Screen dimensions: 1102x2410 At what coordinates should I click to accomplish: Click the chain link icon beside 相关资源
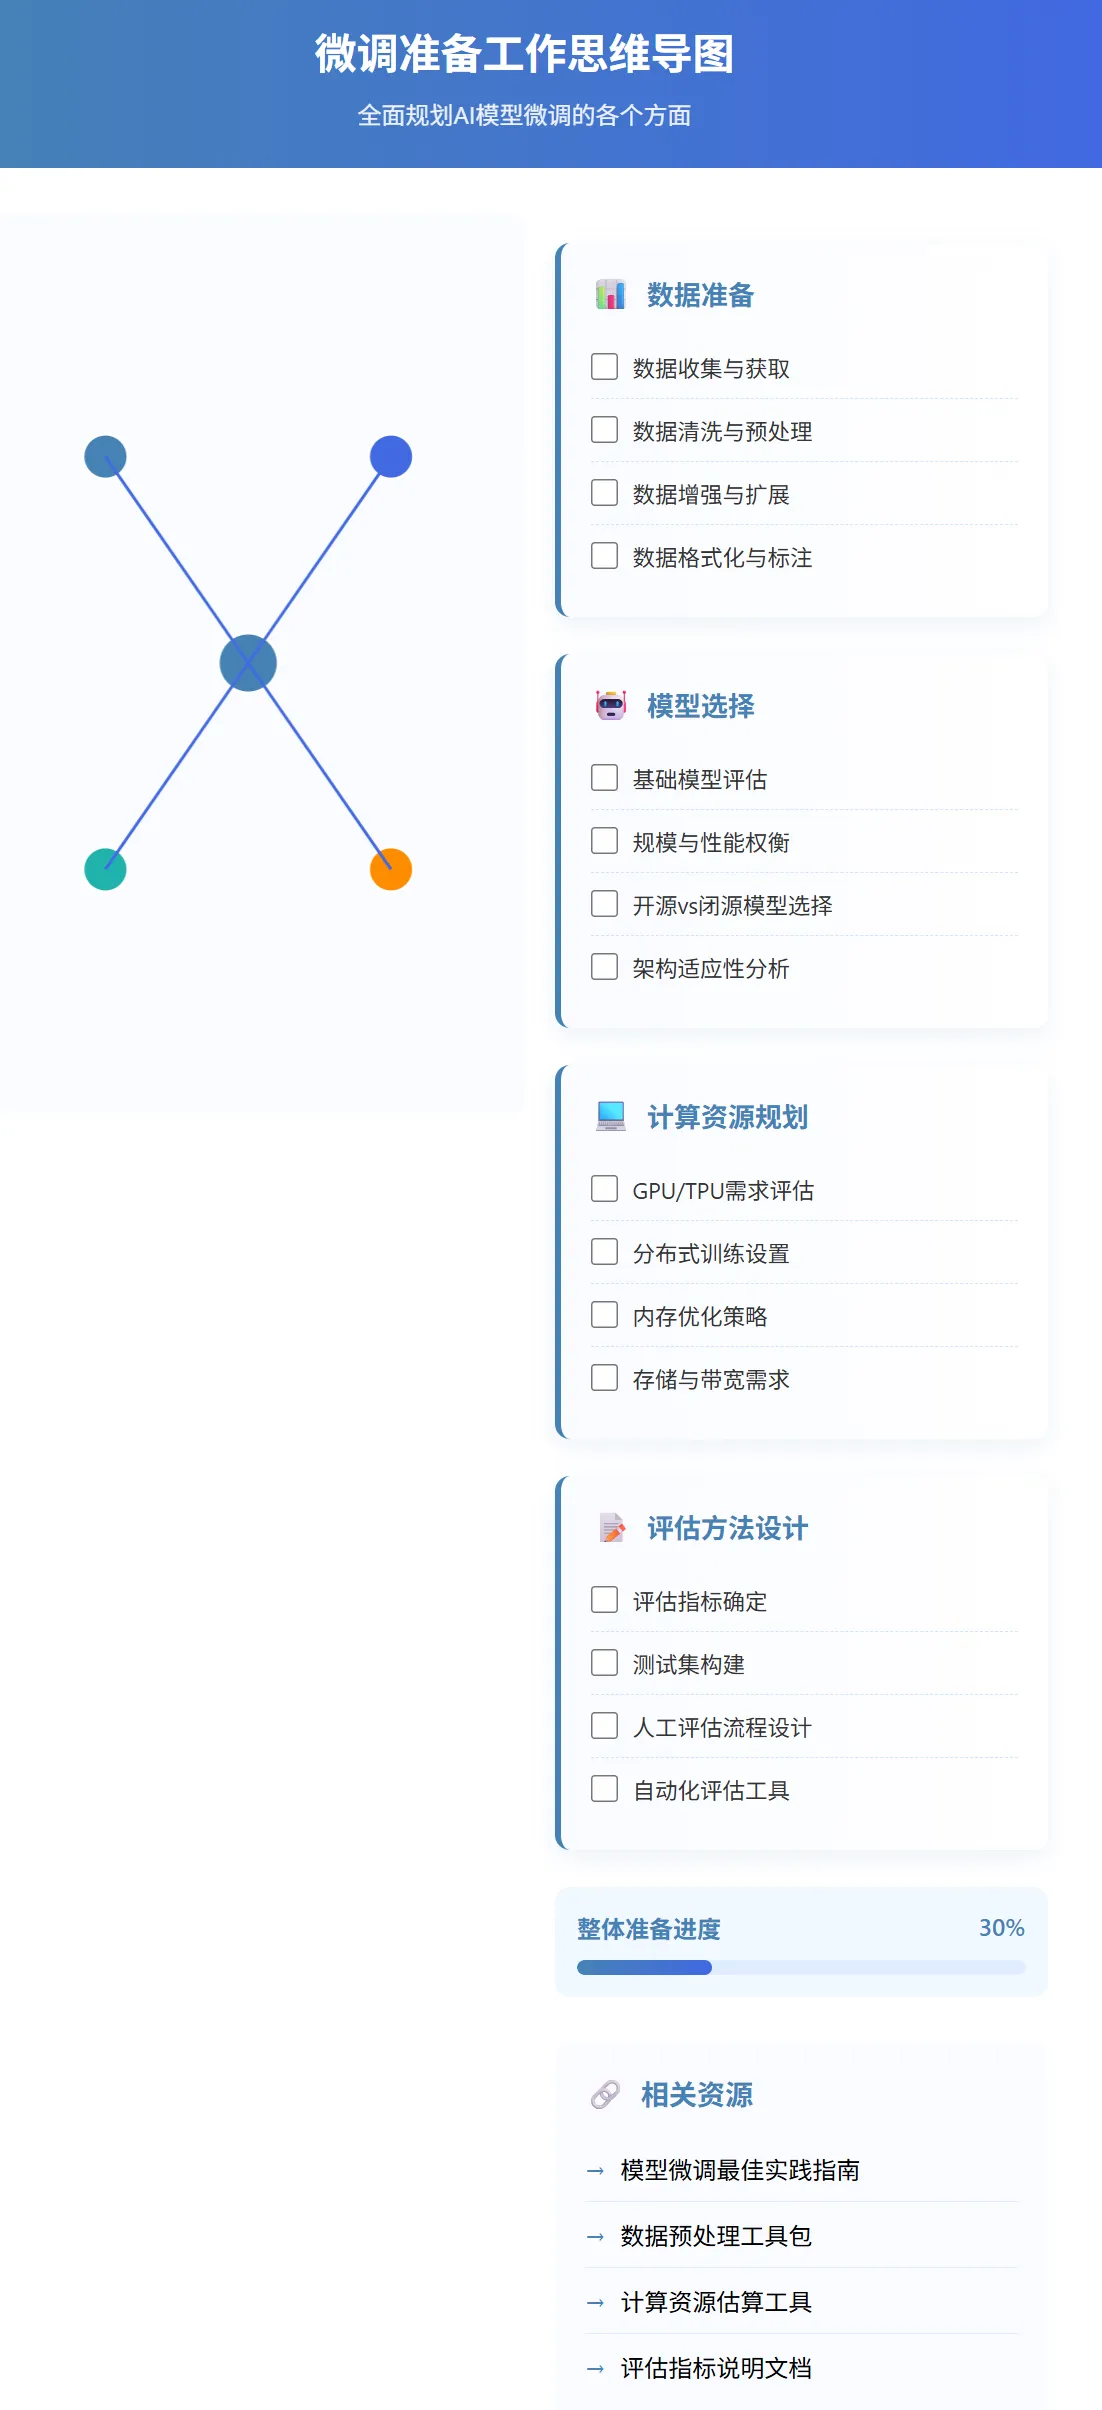pyautogui.click(x=603, y=2095)
